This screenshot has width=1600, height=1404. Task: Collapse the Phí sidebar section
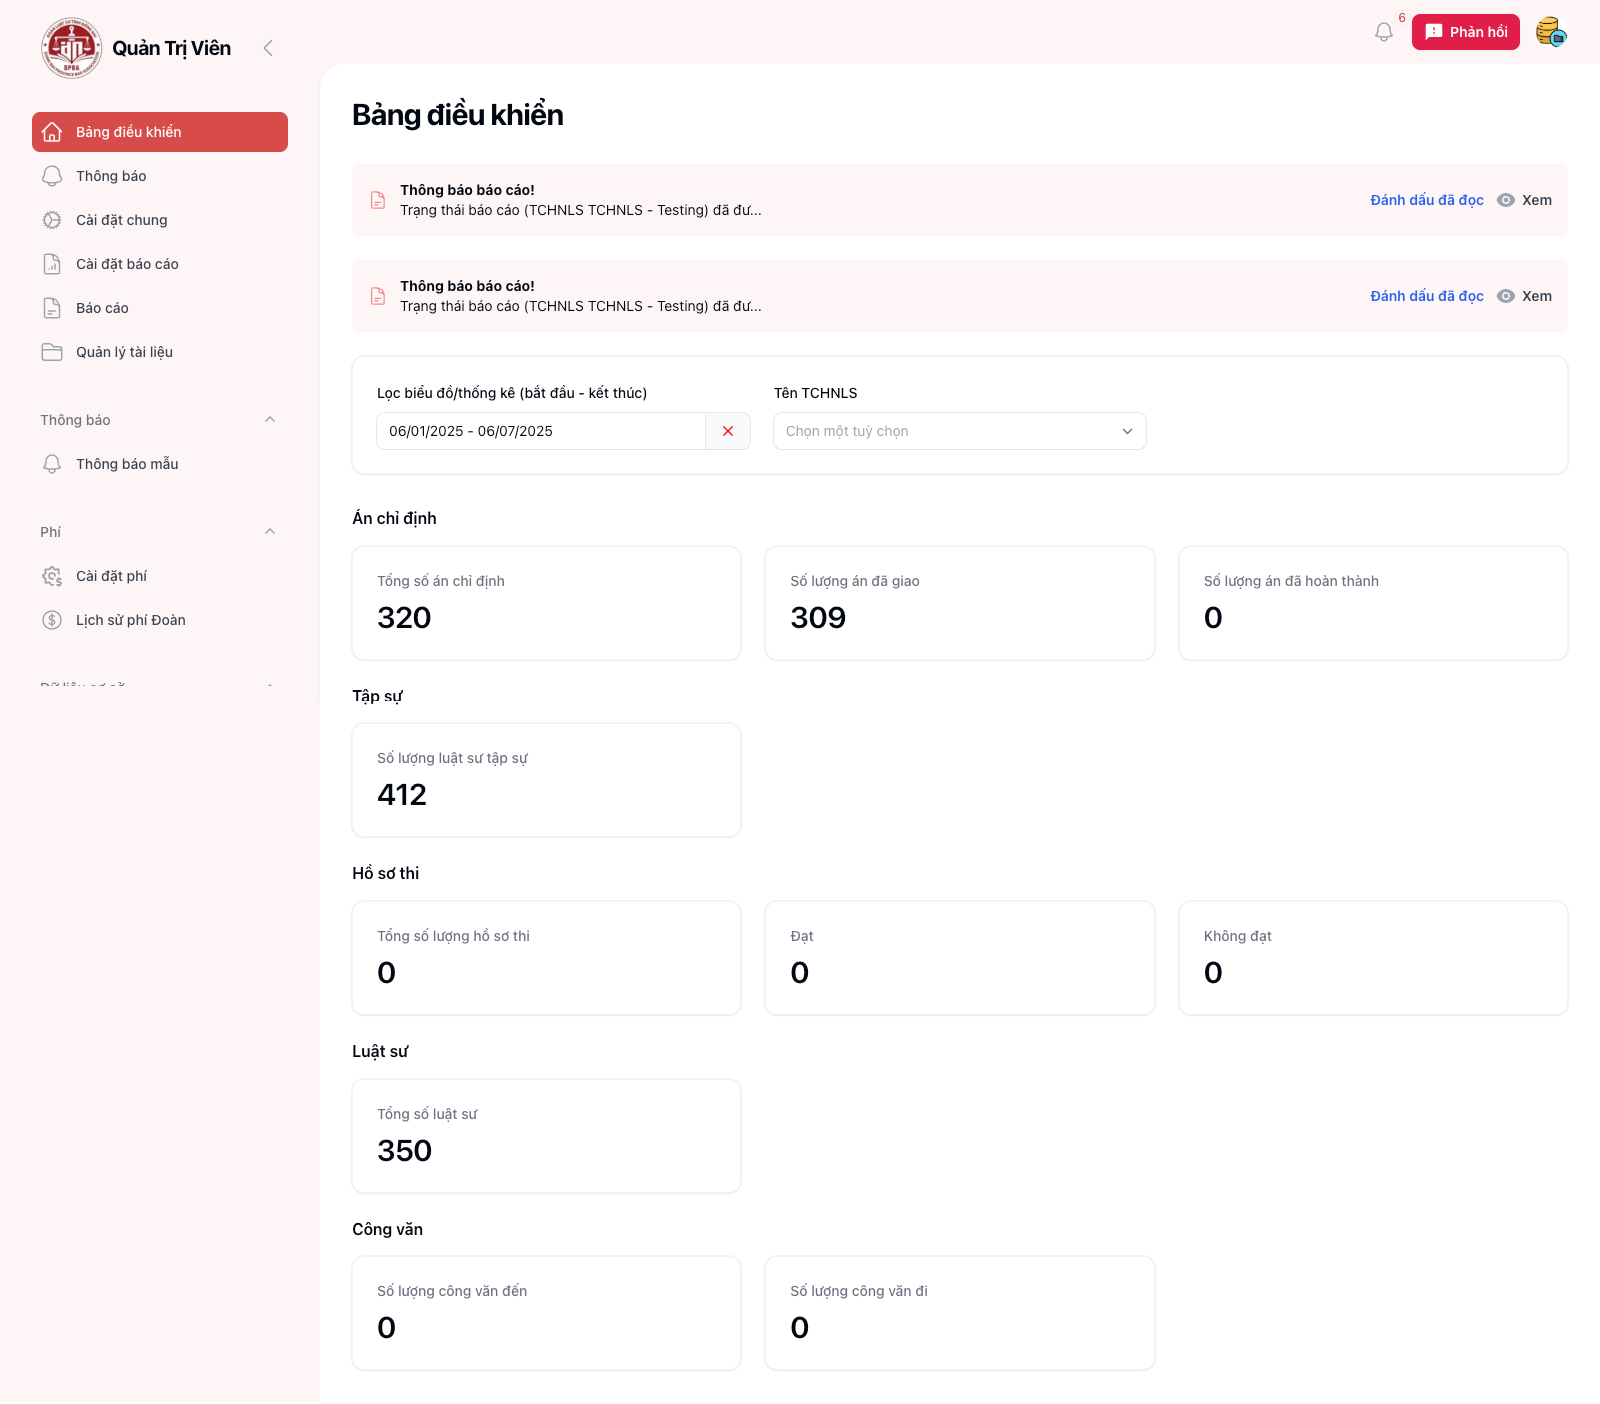269,532
